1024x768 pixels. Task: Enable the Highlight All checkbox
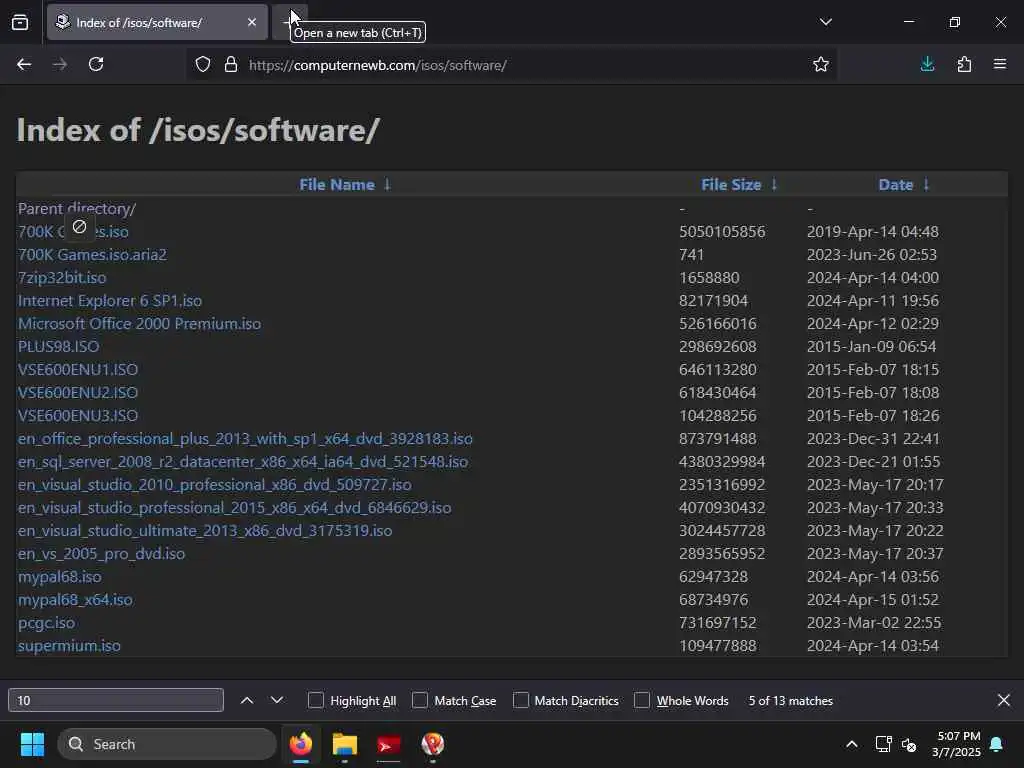pos(316,700)
